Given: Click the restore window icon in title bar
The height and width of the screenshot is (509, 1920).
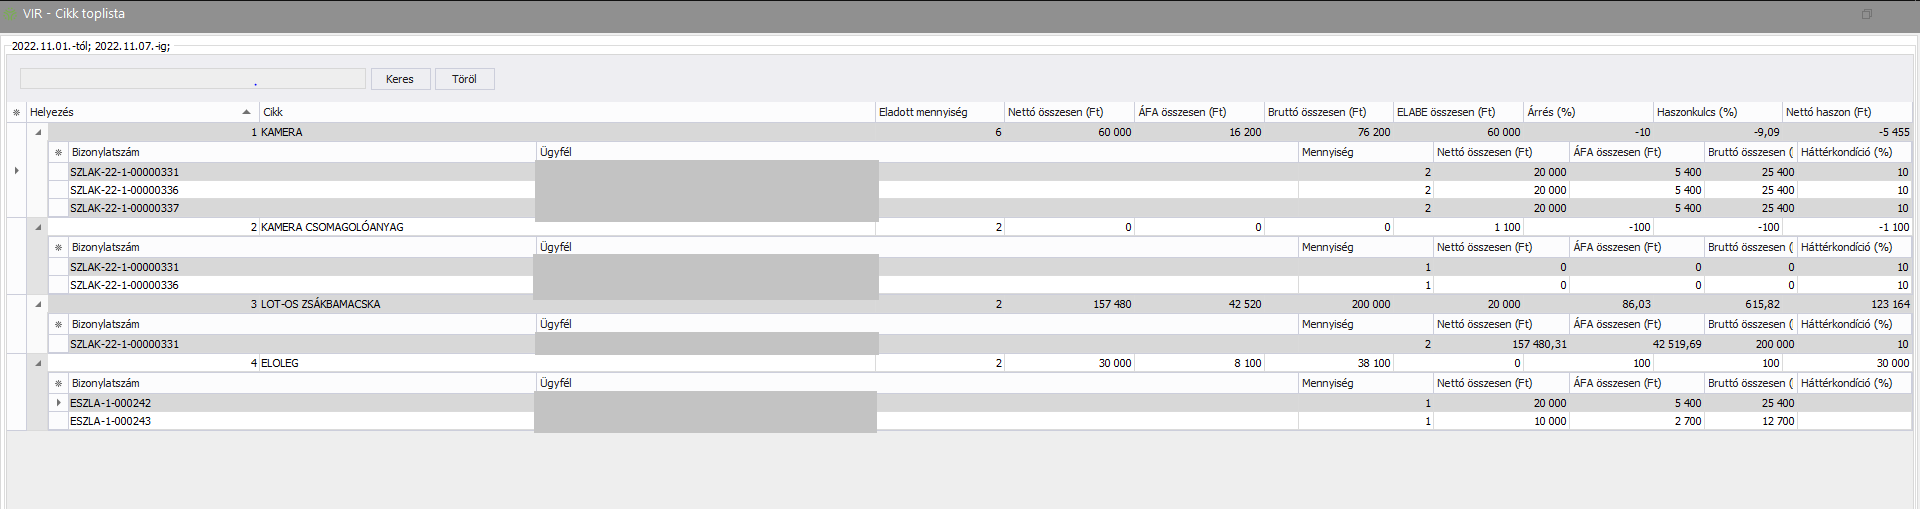Looking at the screenshot, I should pos(1866,15).
